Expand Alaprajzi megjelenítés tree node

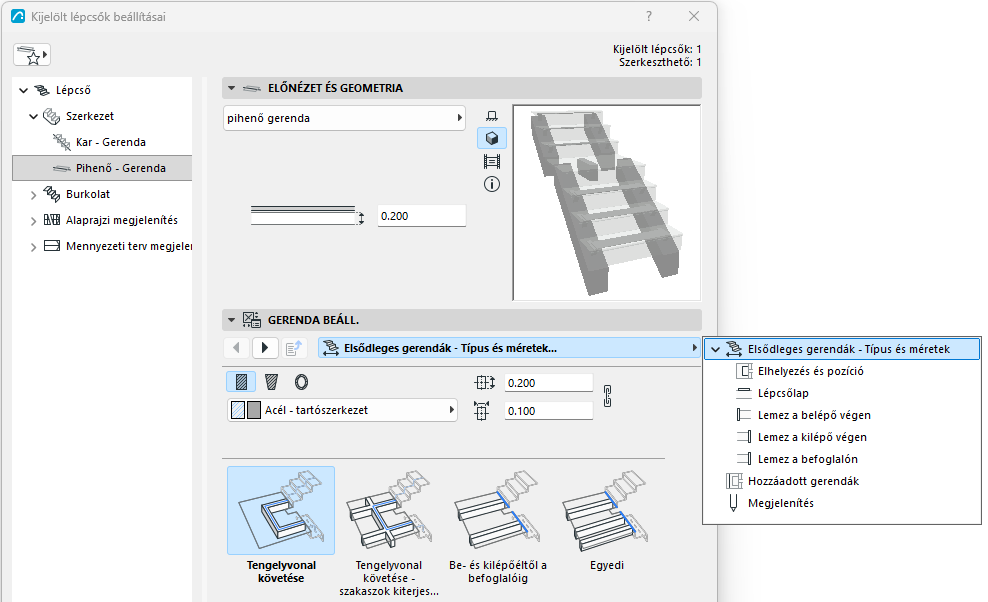tap(33, 221)
